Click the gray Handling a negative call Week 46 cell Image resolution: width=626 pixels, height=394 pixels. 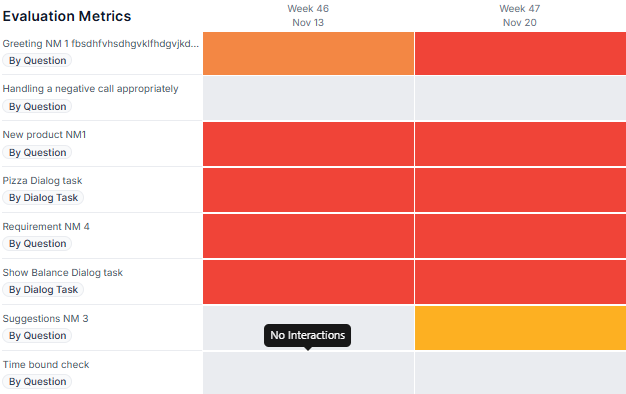click(308, 98)
